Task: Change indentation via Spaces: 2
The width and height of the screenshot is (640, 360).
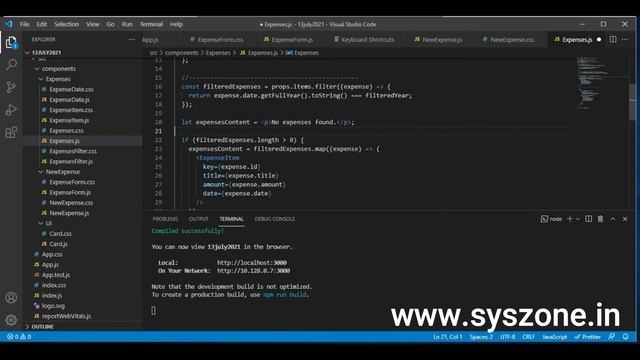Action: click(481, 337)
